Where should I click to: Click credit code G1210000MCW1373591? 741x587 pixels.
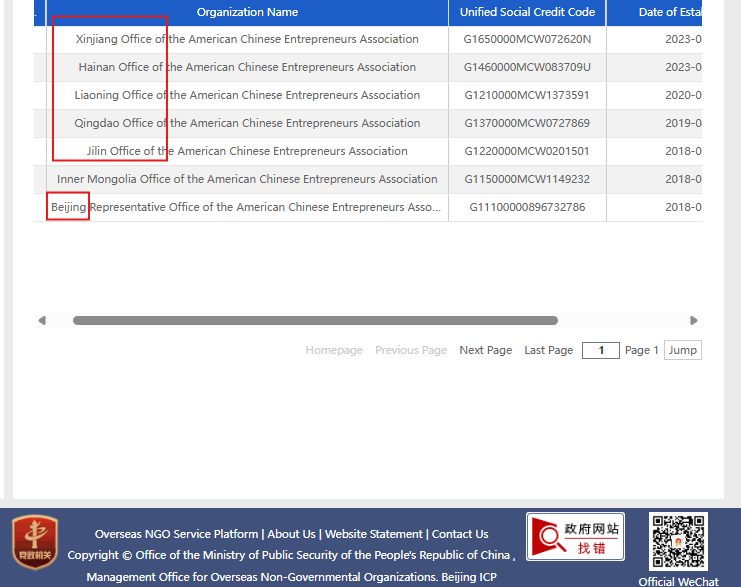coord(527,95)
